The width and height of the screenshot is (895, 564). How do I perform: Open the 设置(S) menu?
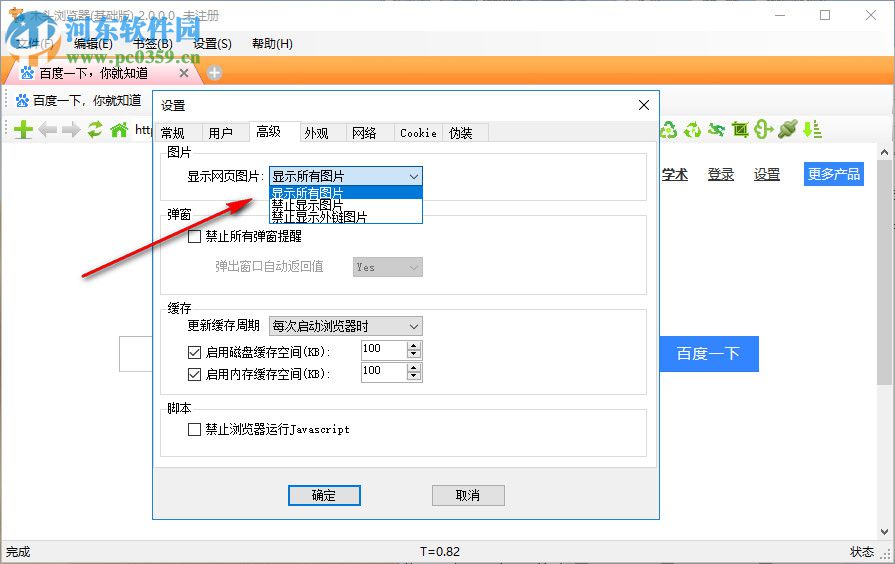coord(212,44)
